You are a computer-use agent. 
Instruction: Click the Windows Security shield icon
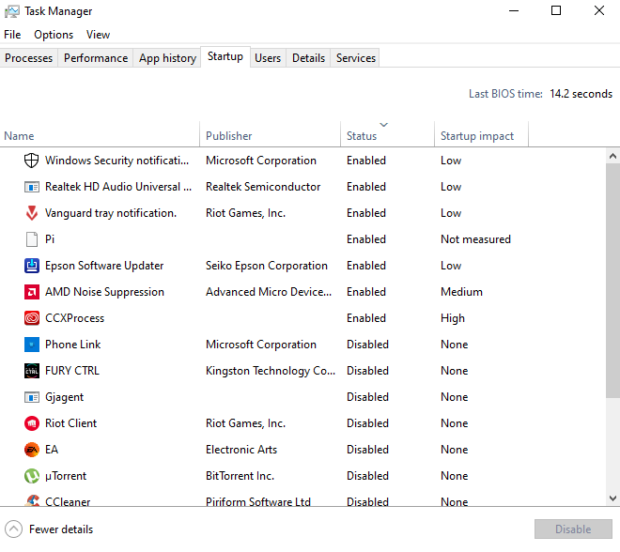[x=31, y=161]
